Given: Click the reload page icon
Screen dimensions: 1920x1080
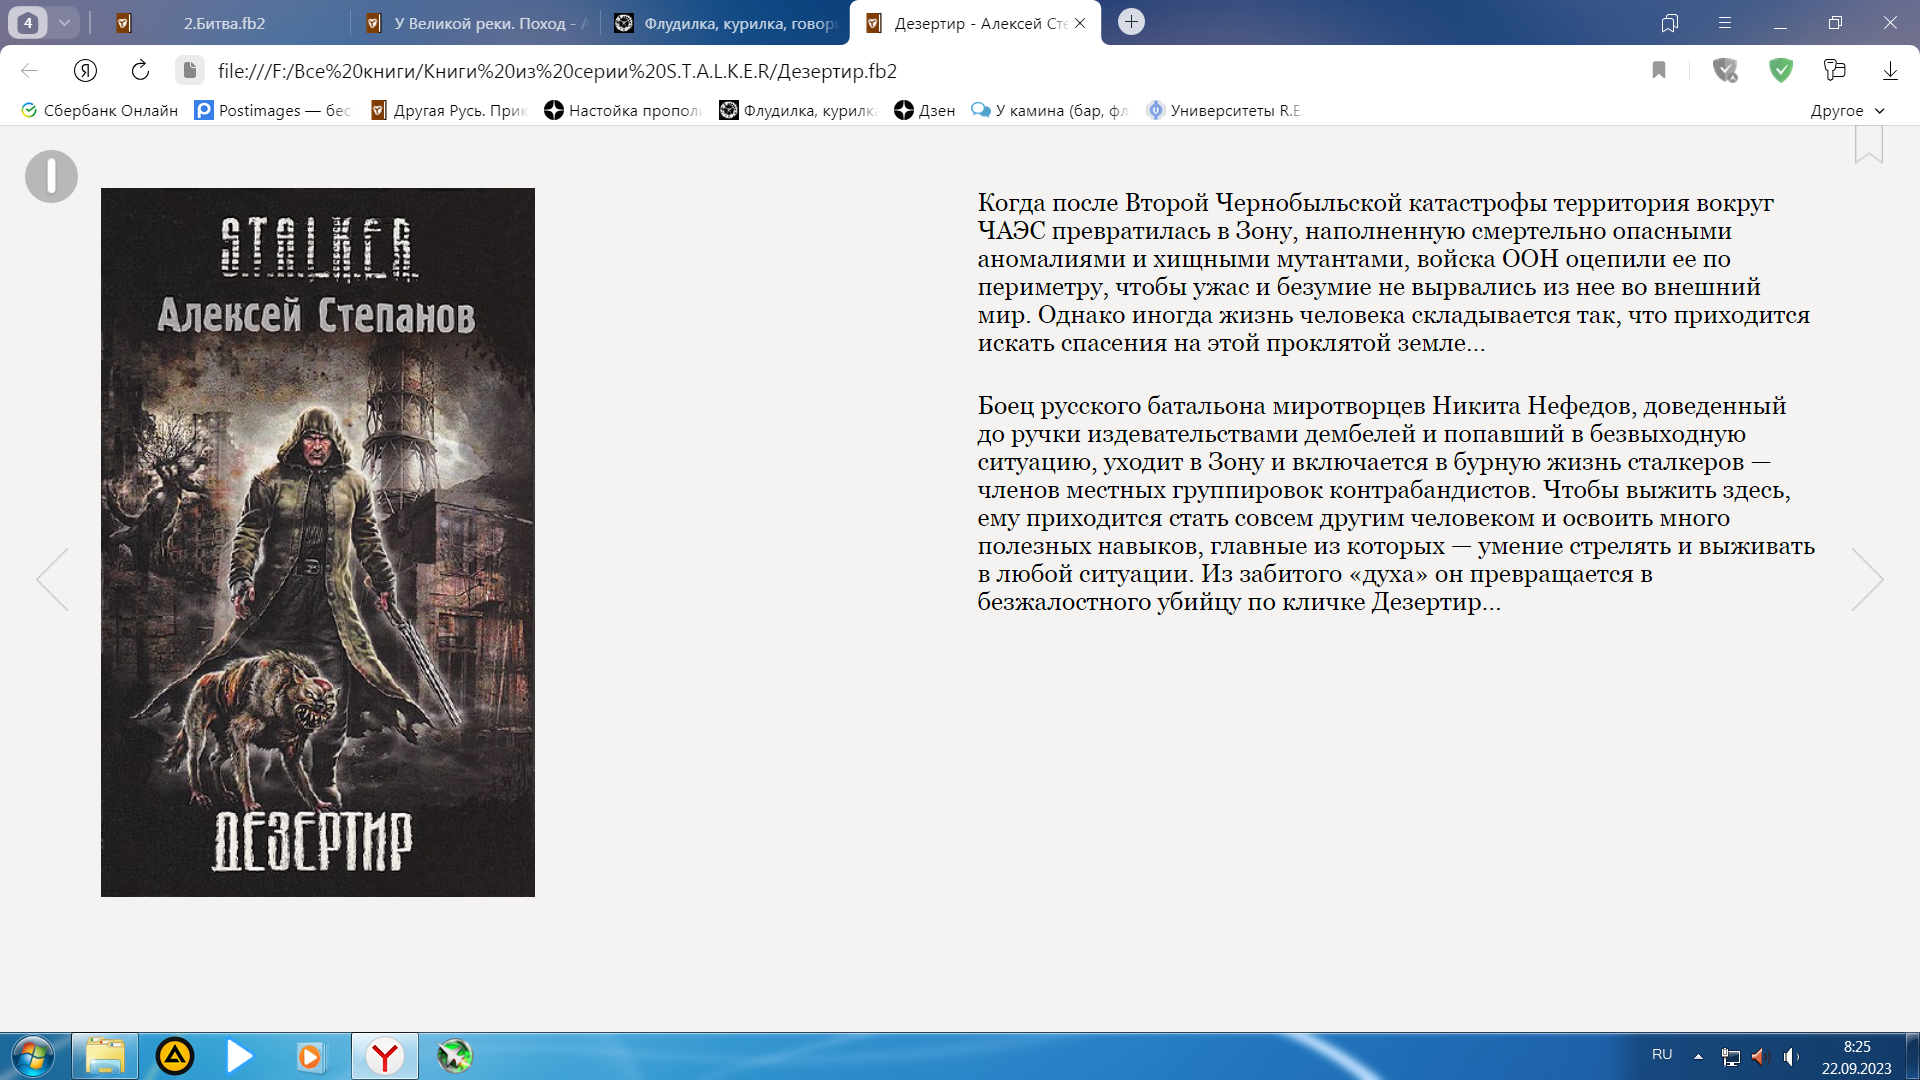Looking at the screenshot, I should pos(140,70).
